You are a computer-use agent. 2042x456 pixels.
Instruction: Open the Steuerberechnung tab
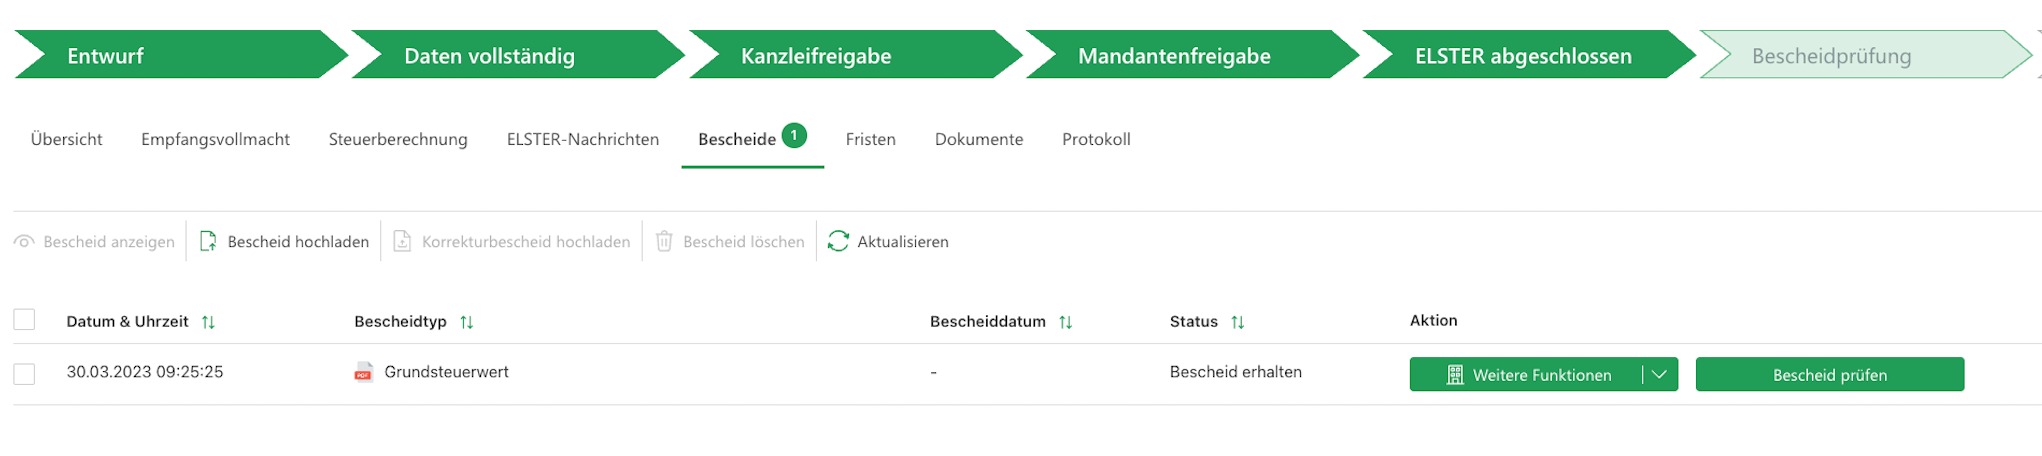pyautogui.click(x=398, y=139)
